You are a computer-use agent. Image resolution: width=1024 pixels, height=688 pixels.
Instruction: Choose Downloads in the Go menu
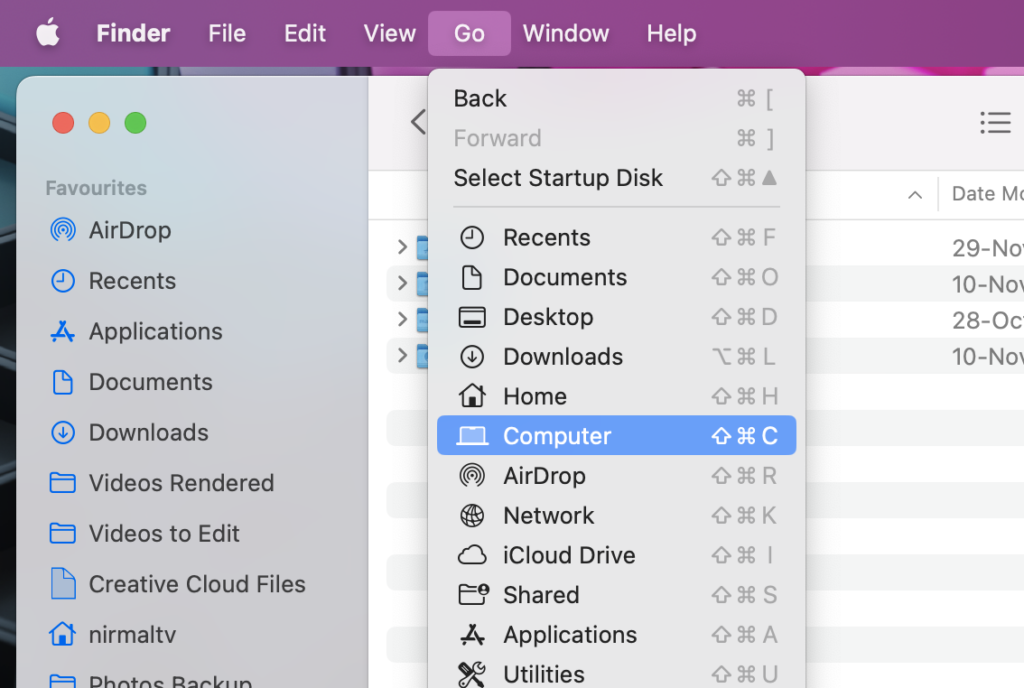click(616, 357)
